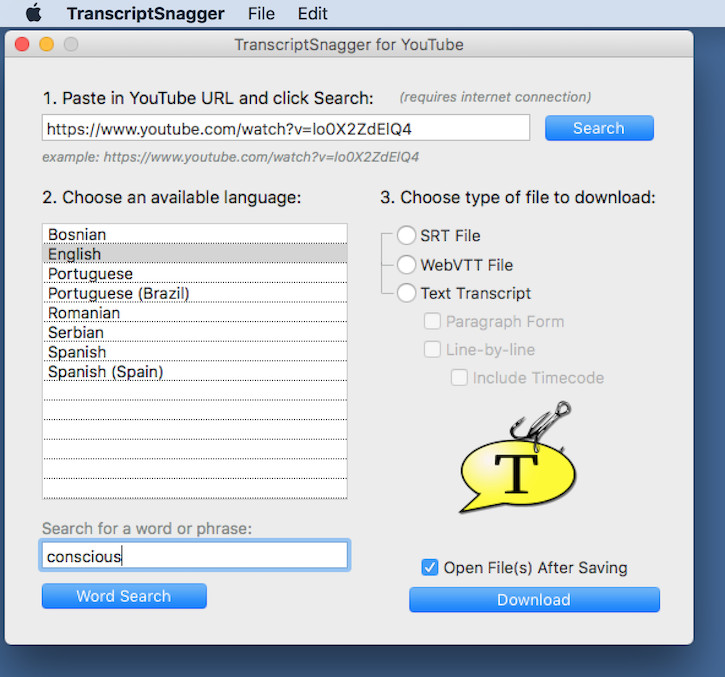
Task: Select Portuguese (Brazil) in the language list
Action: [x=195, y=293]
